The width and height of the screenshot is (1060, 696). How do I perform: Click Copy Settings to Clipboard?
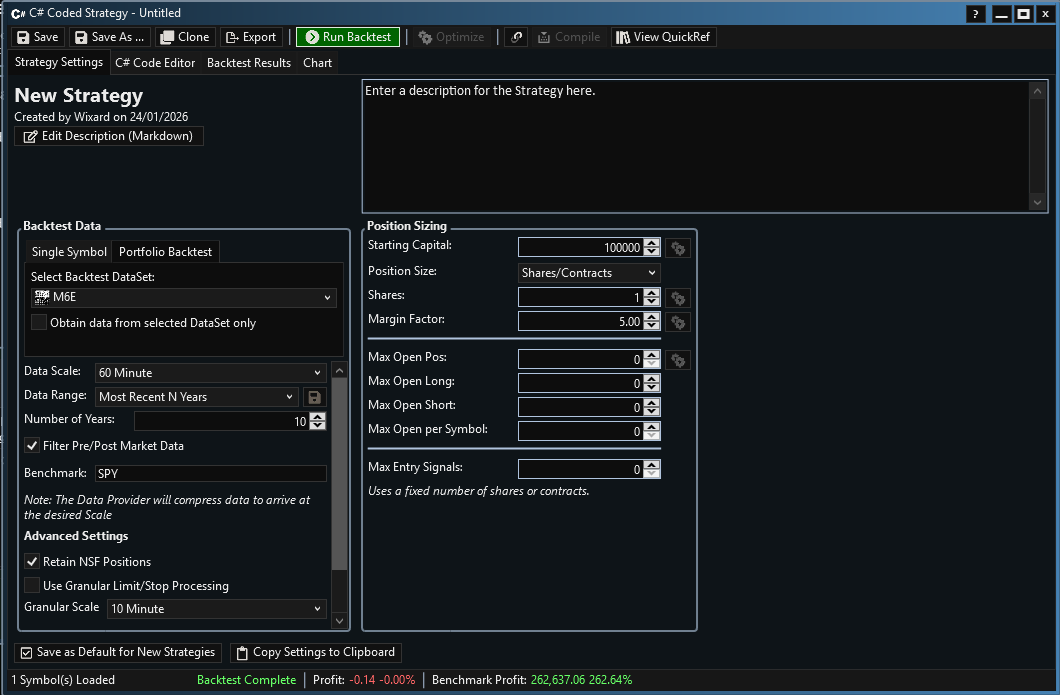pyautogui.click(x=316, y=653)
